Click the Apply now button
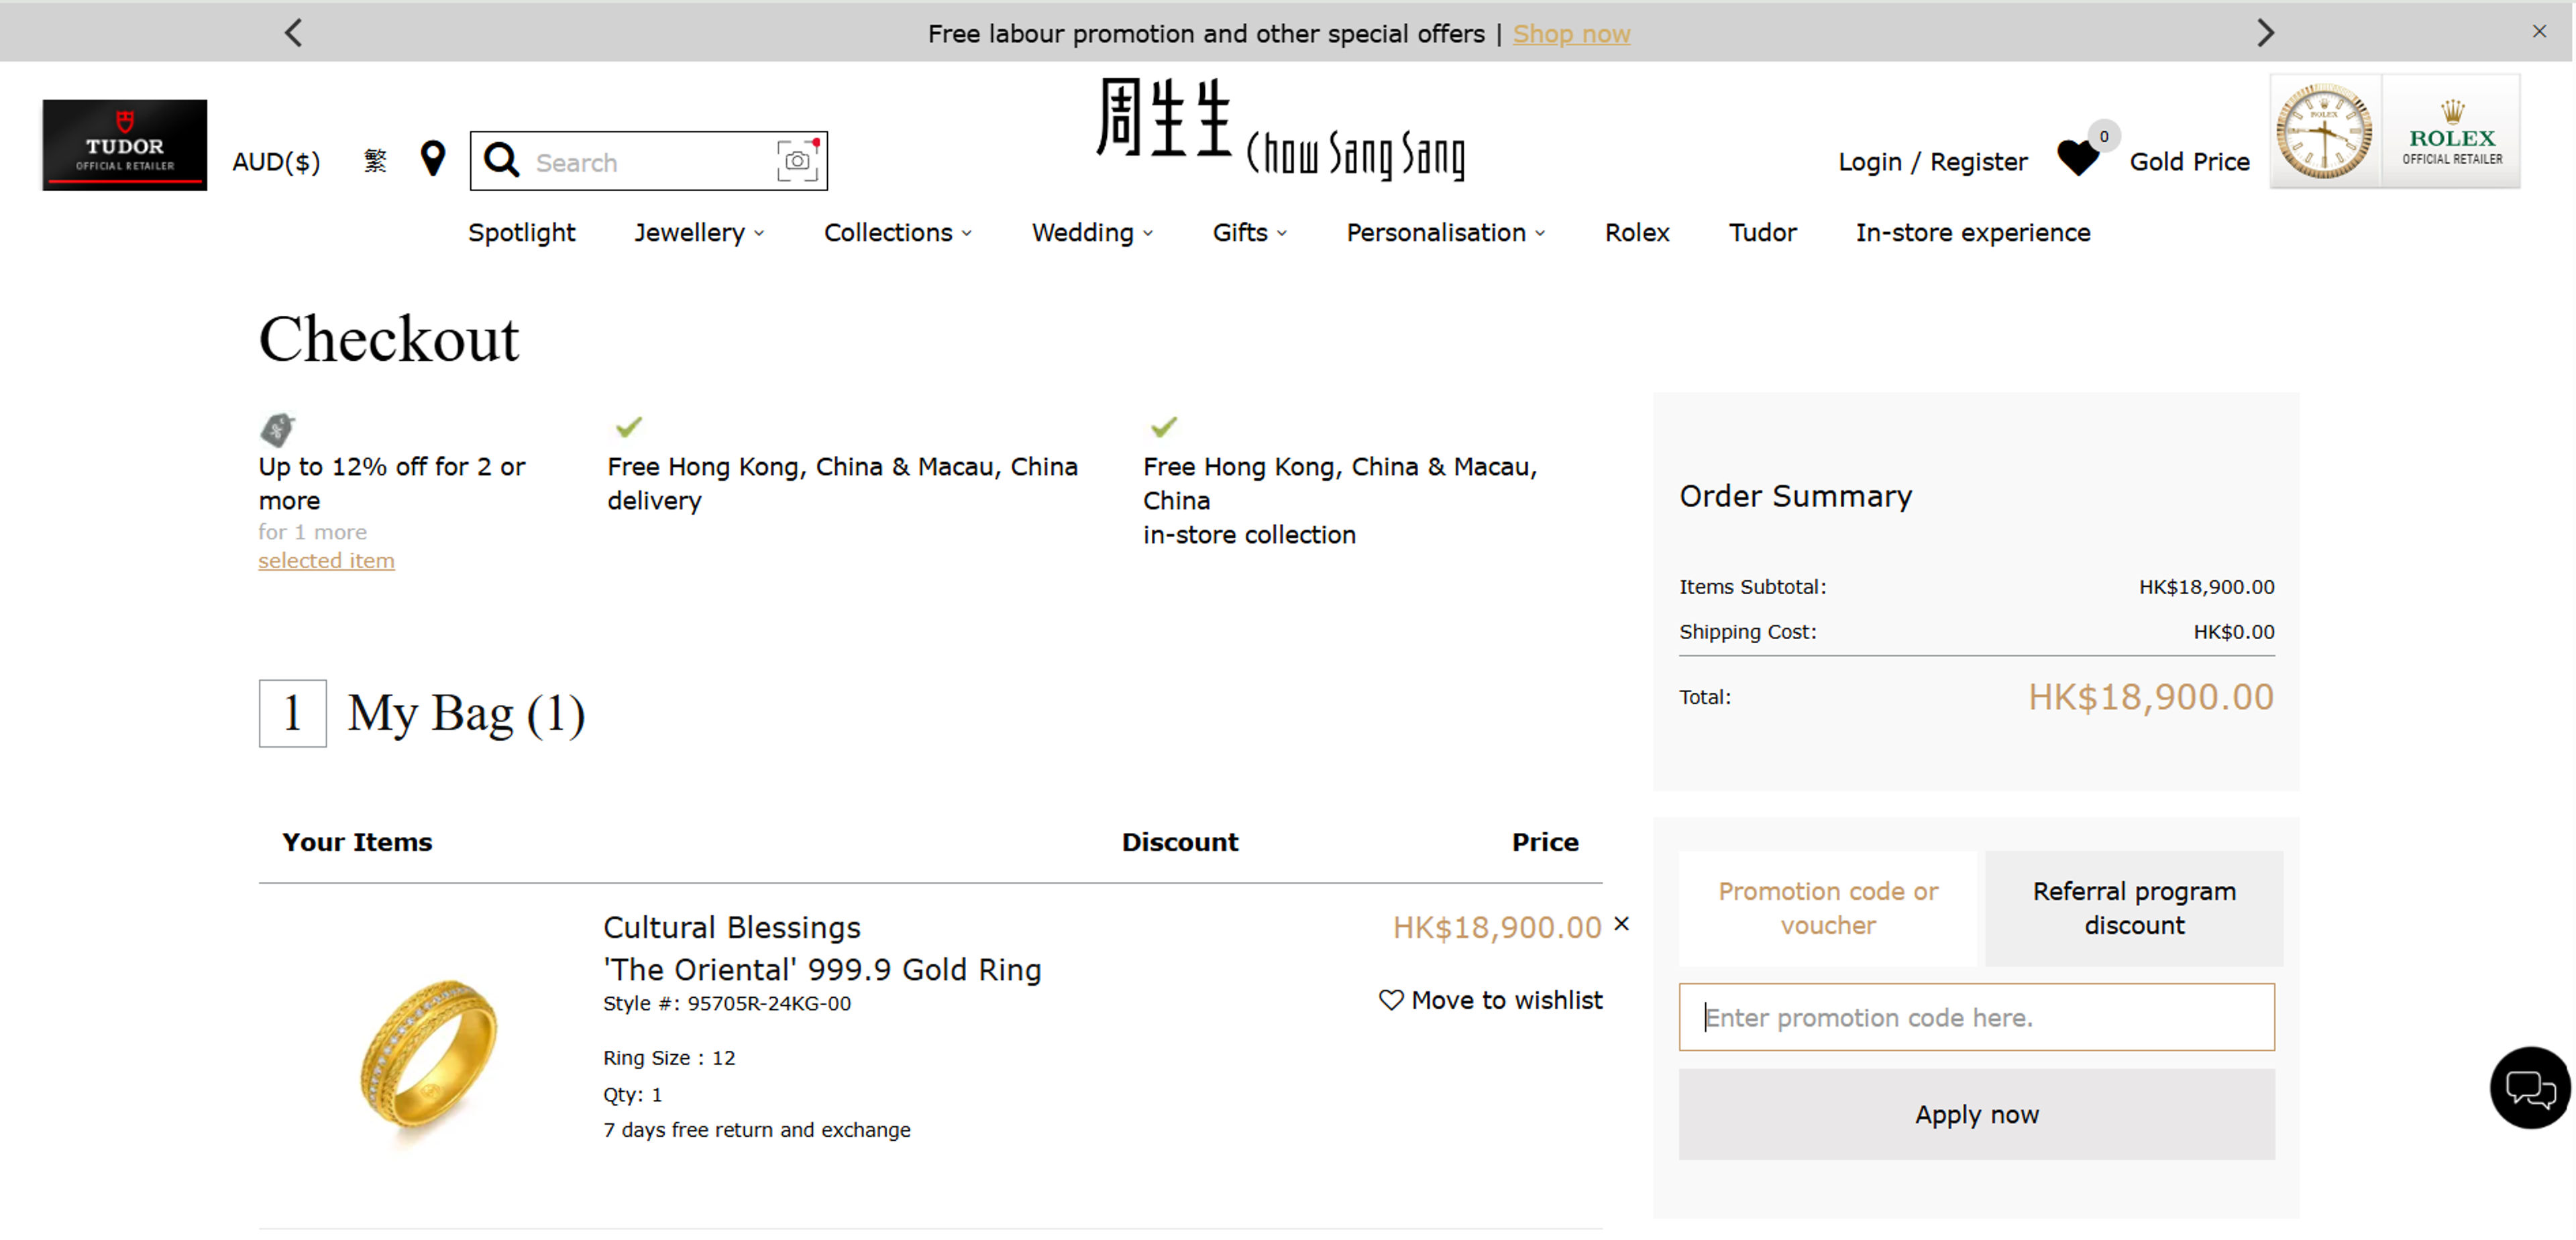Viewport: 2576px width, 1240px height. pos(1976,1114)
